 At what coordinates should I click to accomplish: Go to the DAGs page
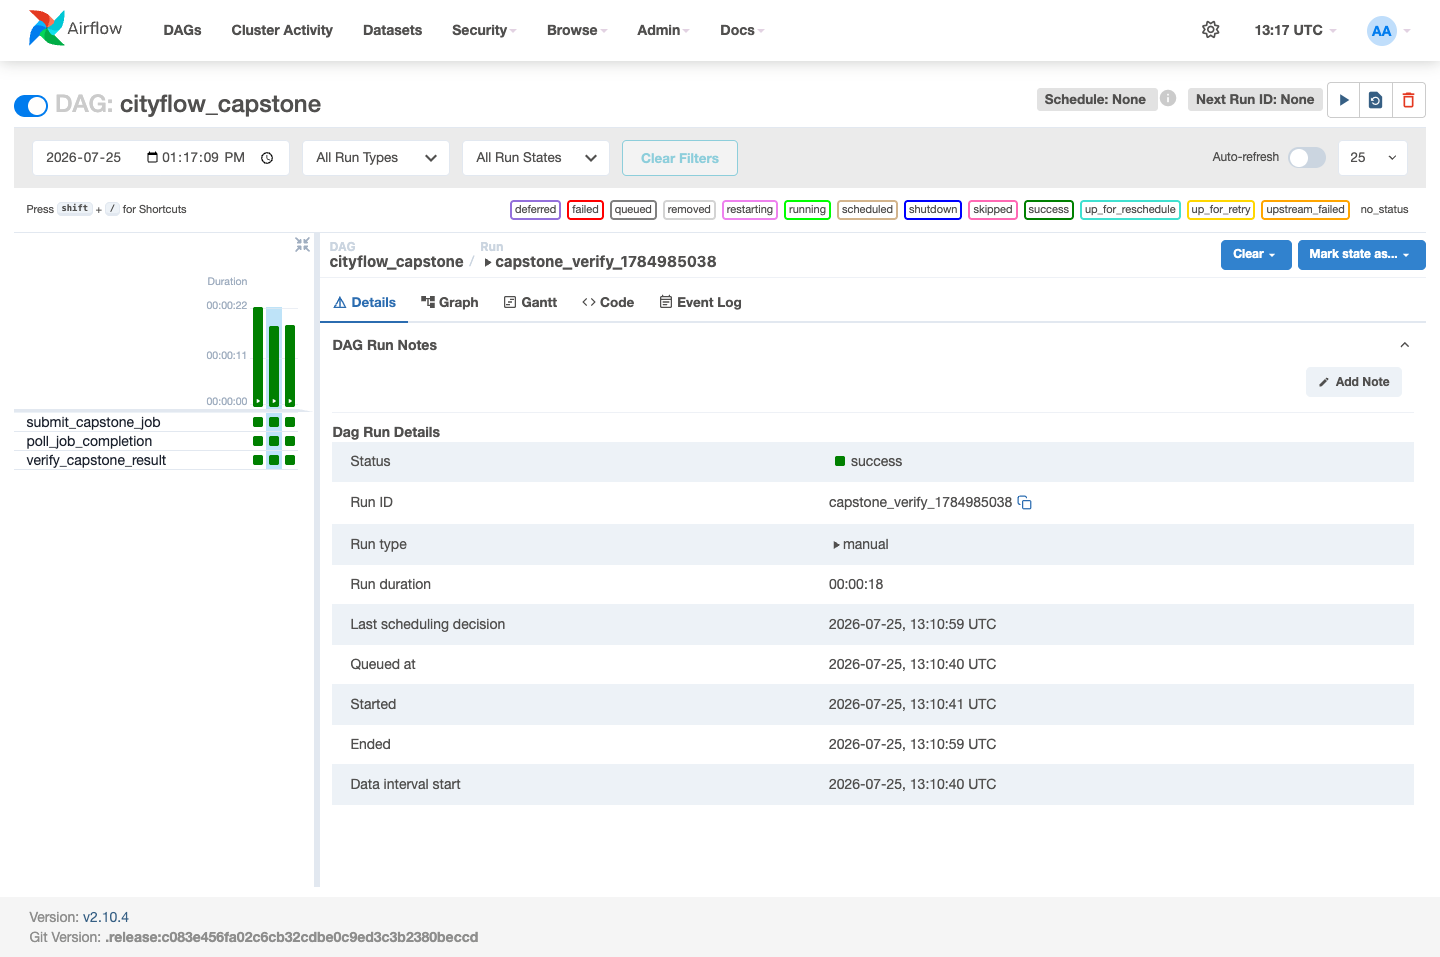tap(182, 30)
